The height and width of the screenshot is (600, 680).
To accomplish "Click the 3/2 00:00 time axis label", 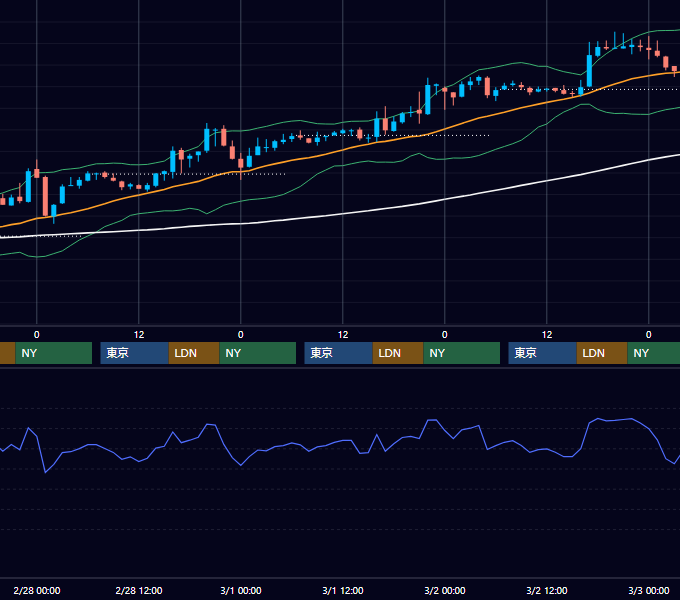I will pos(445,590).
